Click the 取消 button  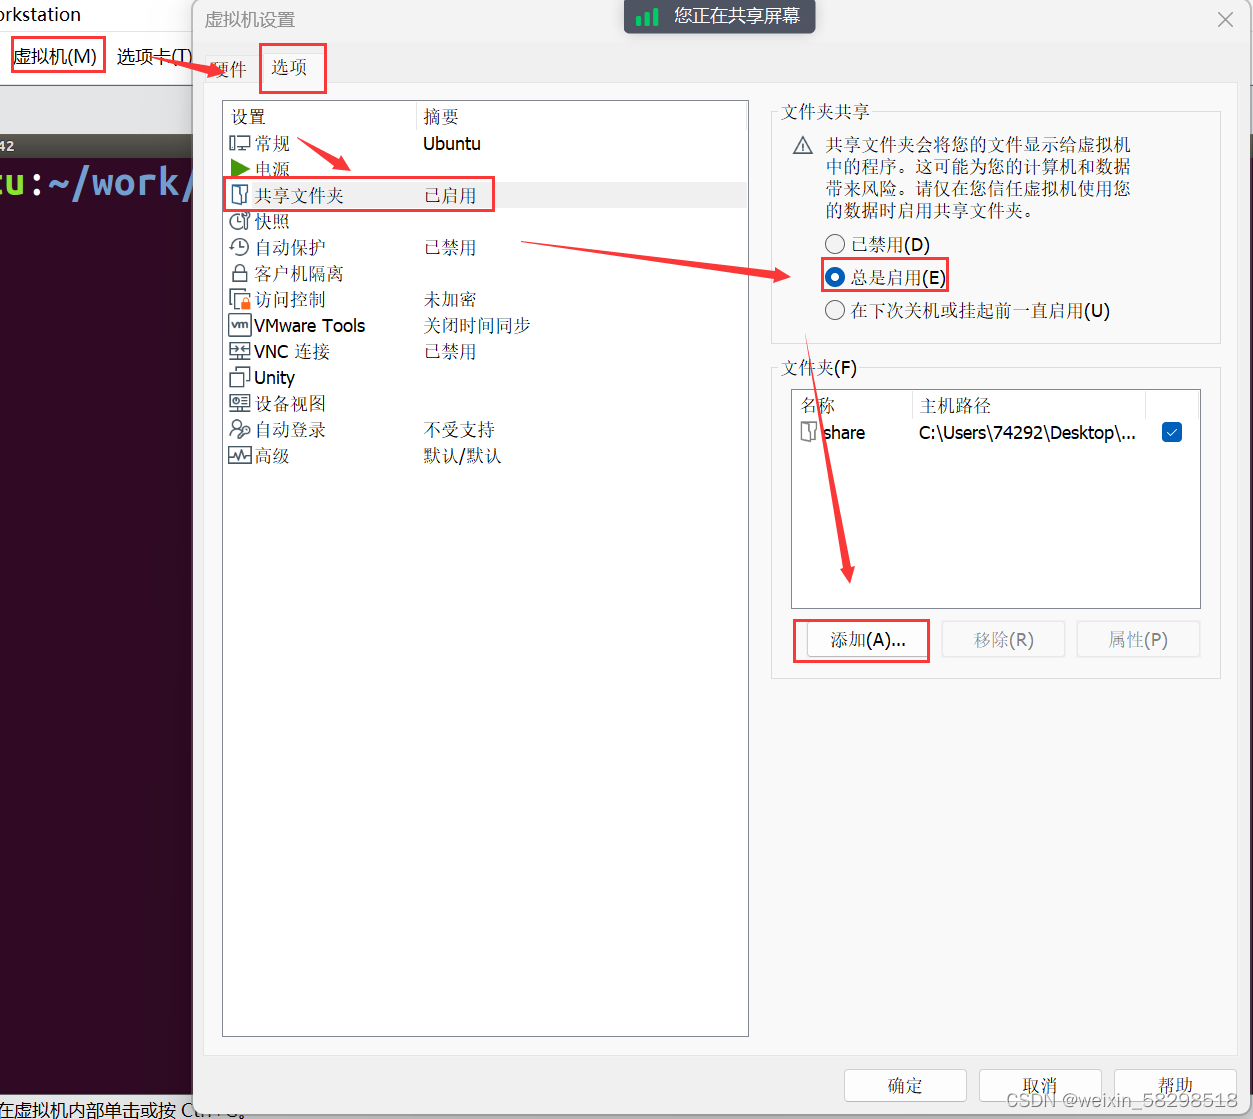pyautogui.click(x=1039, y=1085)
